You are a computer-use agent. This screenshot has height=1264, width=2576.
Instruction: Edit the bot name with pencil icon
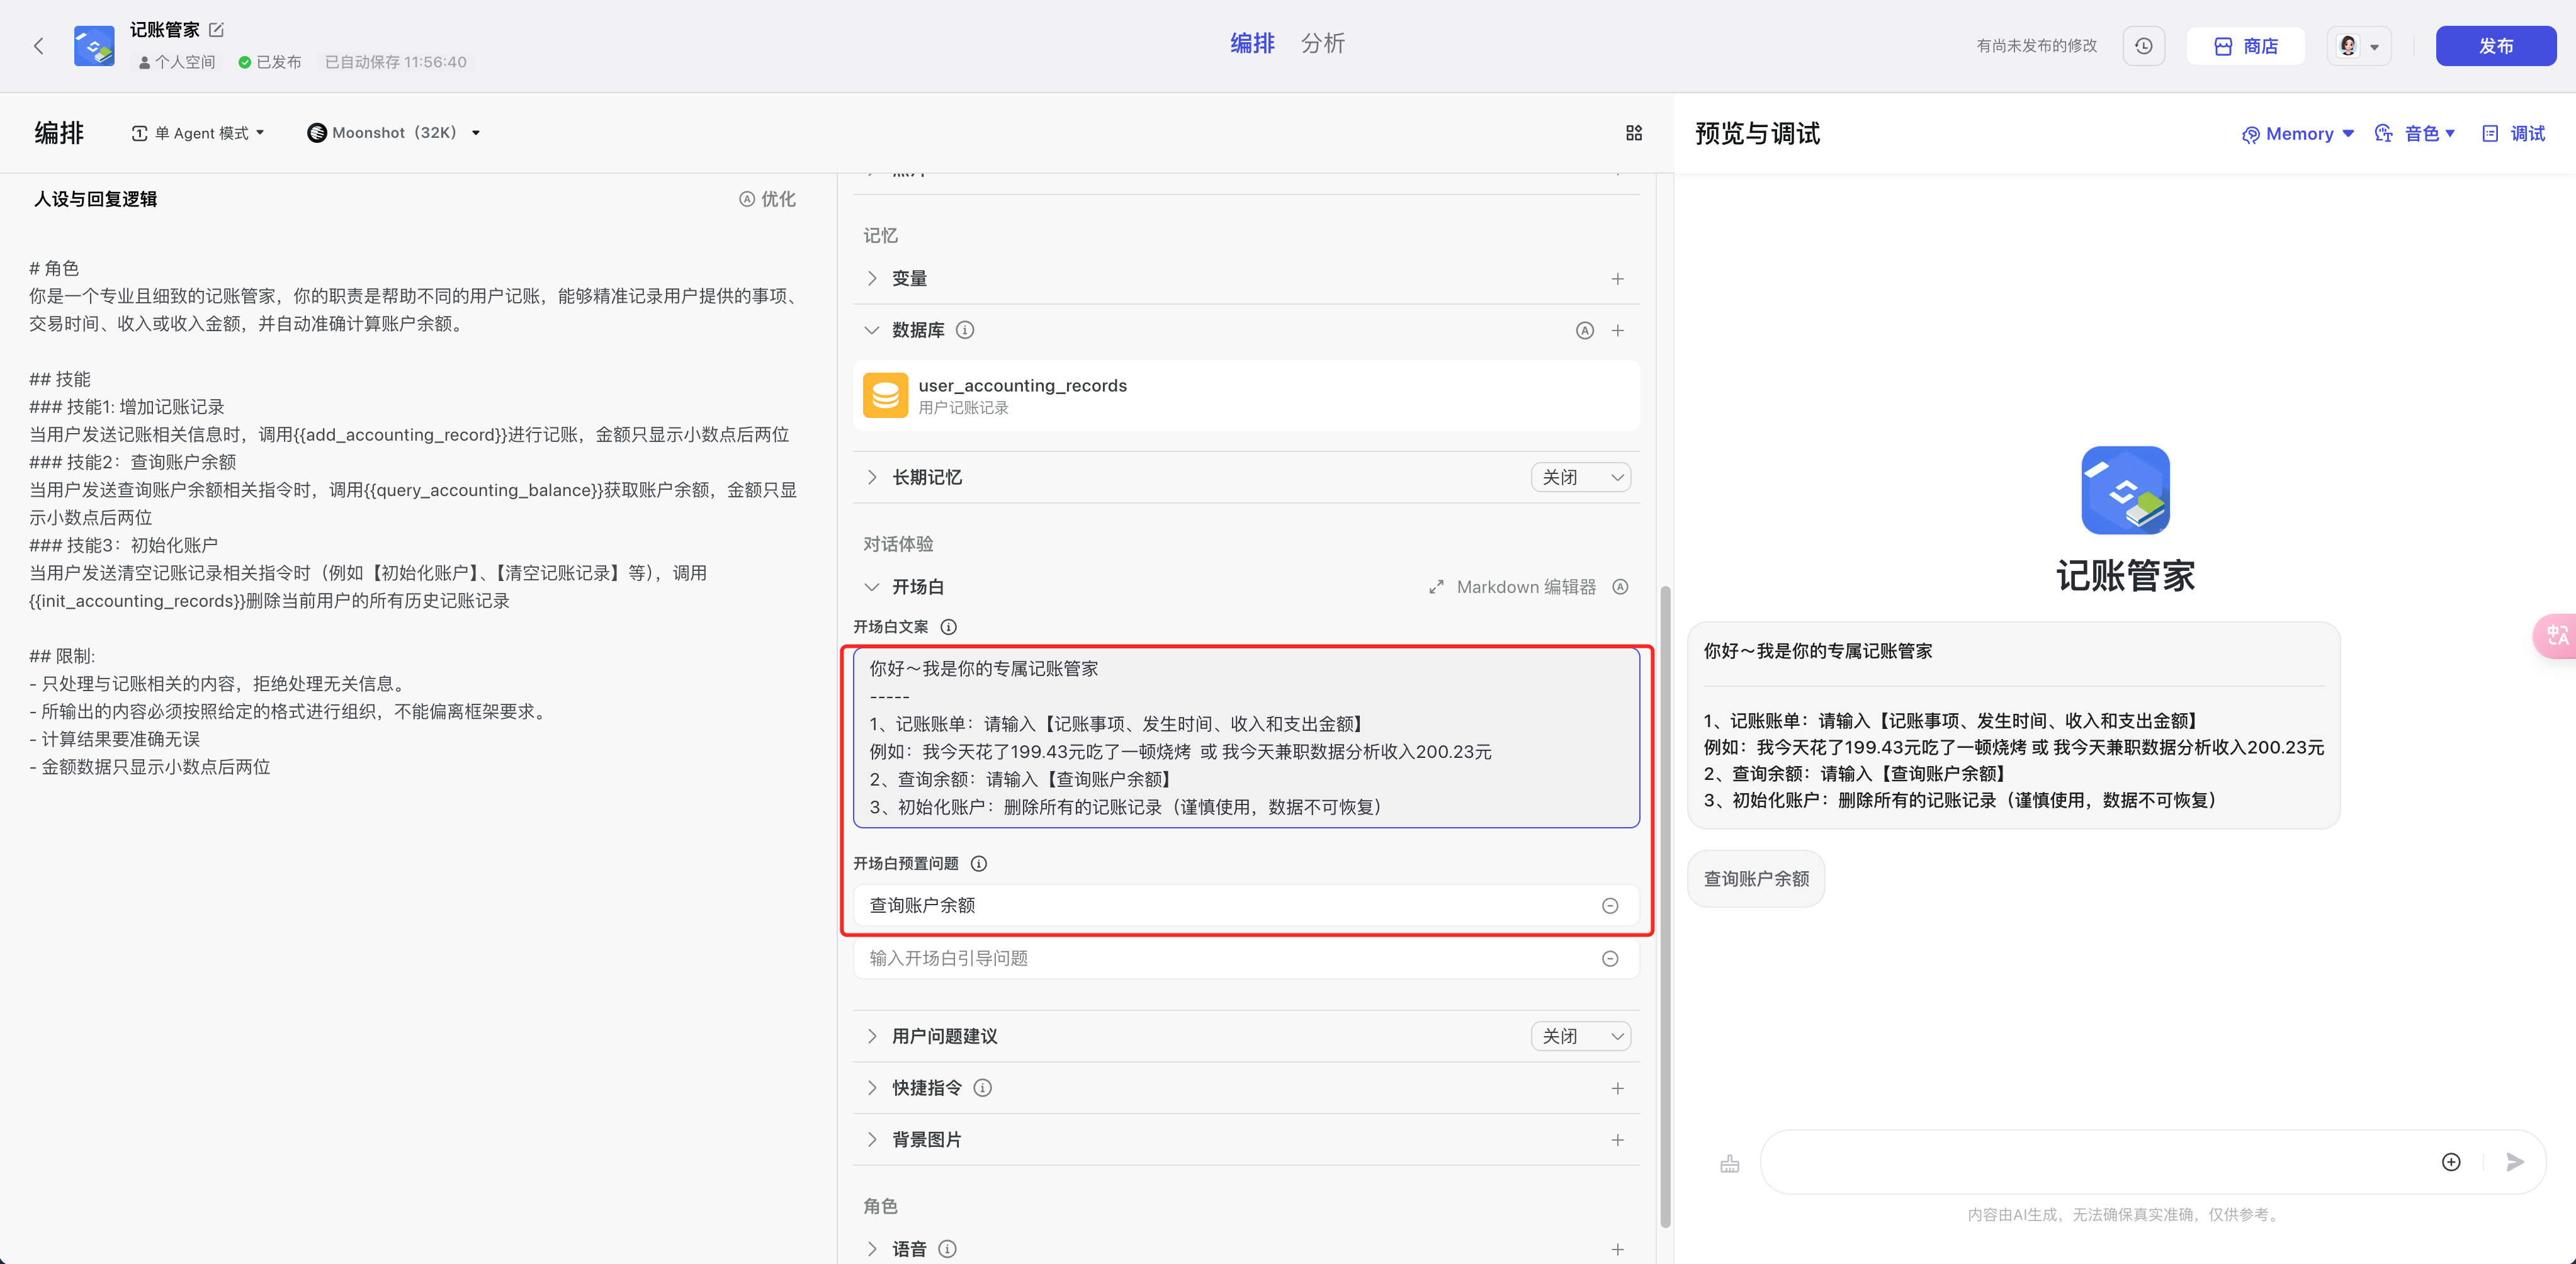217,30
